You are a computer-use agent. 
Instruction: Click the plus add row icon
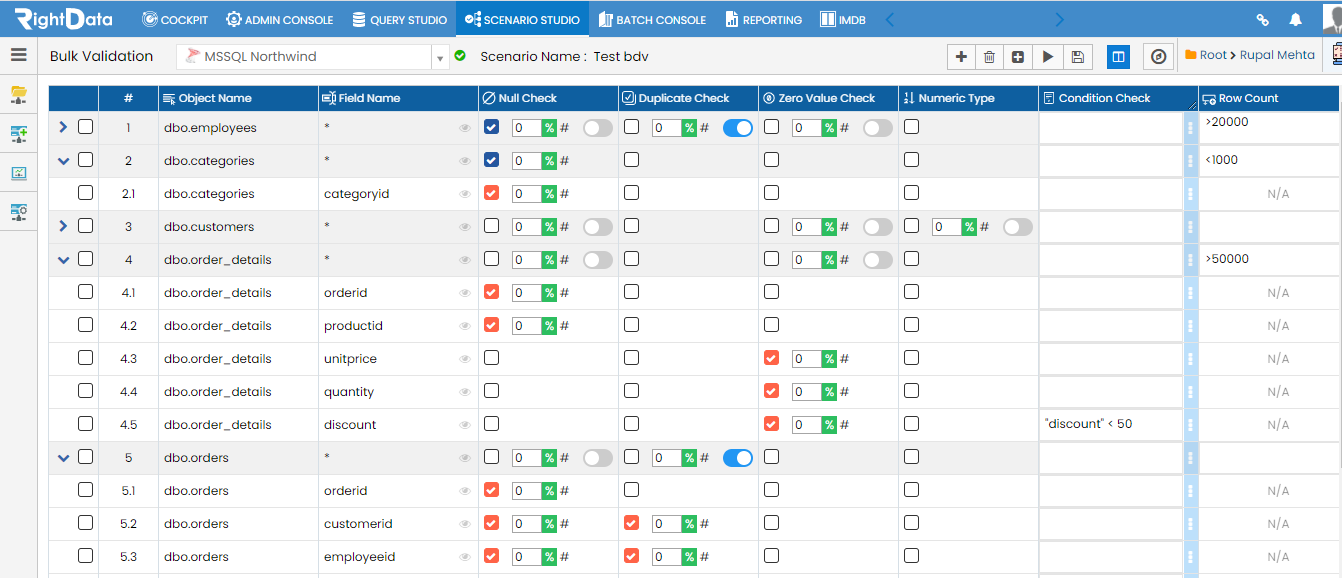pyautogui.click(x=961, y=57)
